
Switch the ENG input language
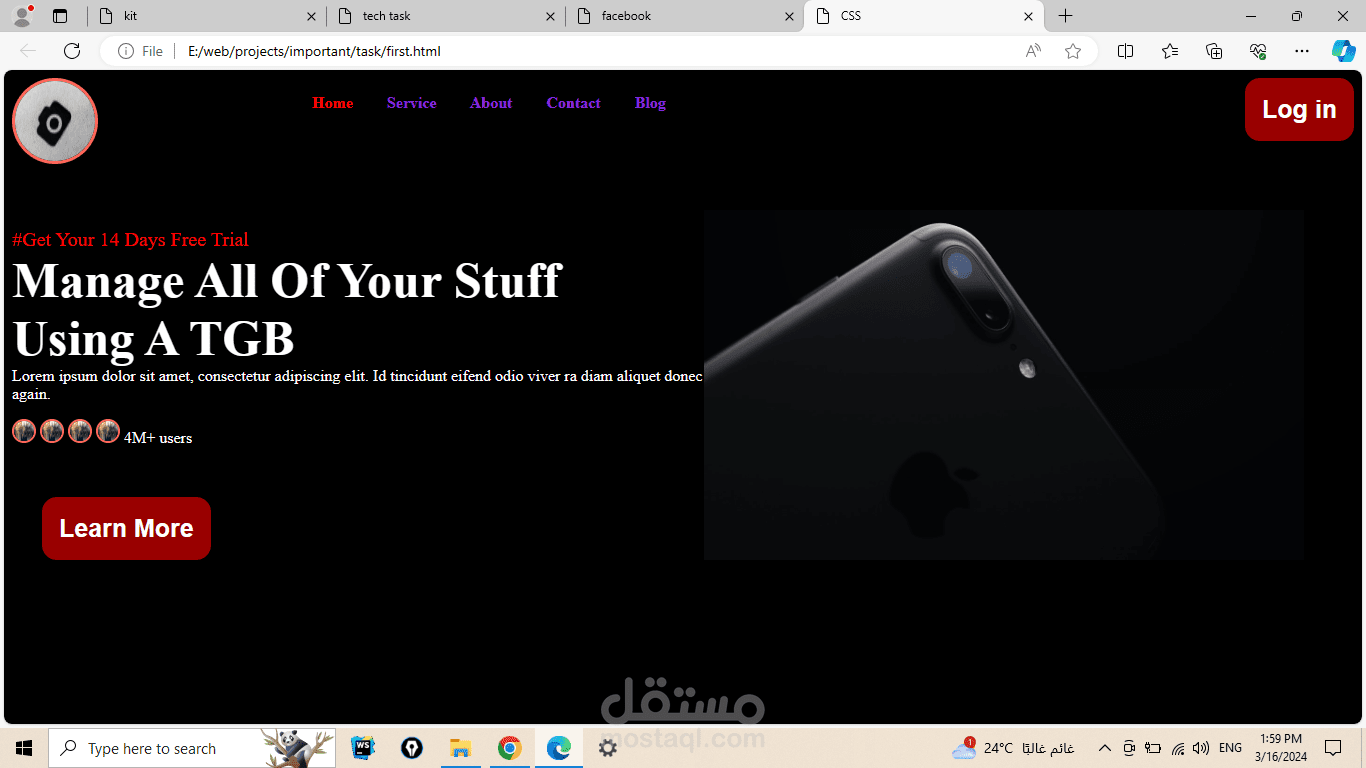(x=1231, y=748)
